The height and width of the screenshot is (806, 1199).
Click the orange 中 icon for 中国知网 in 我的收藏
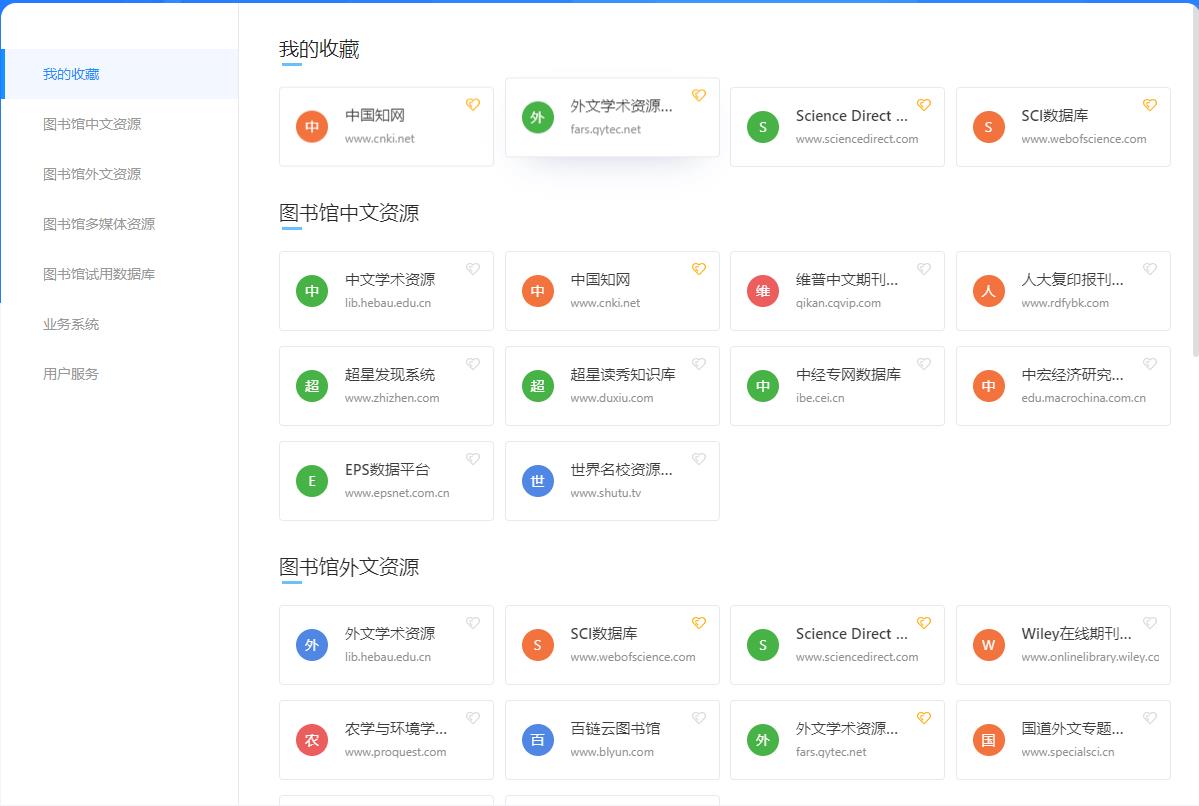312,127
